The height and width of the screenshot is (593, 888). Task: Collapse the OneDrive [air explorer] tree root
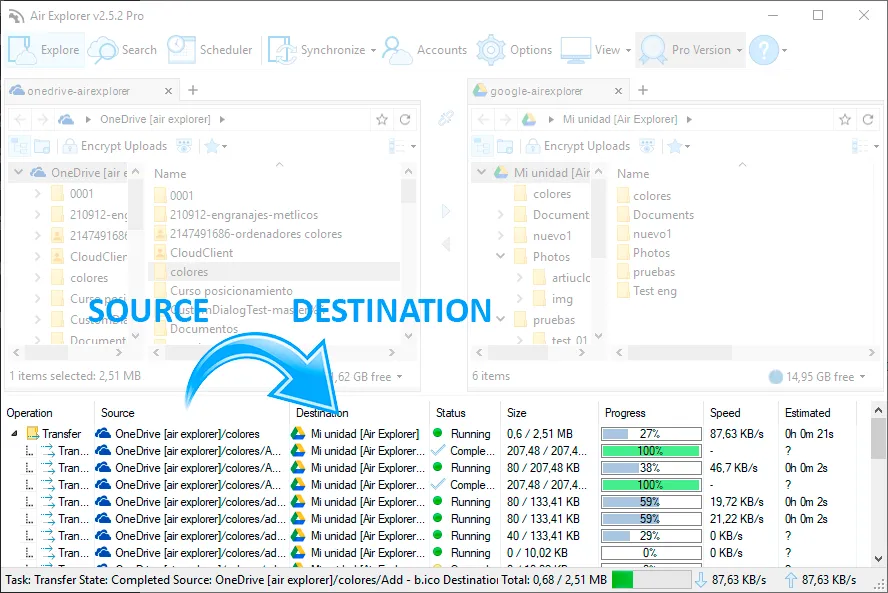[x=19, y=172]
